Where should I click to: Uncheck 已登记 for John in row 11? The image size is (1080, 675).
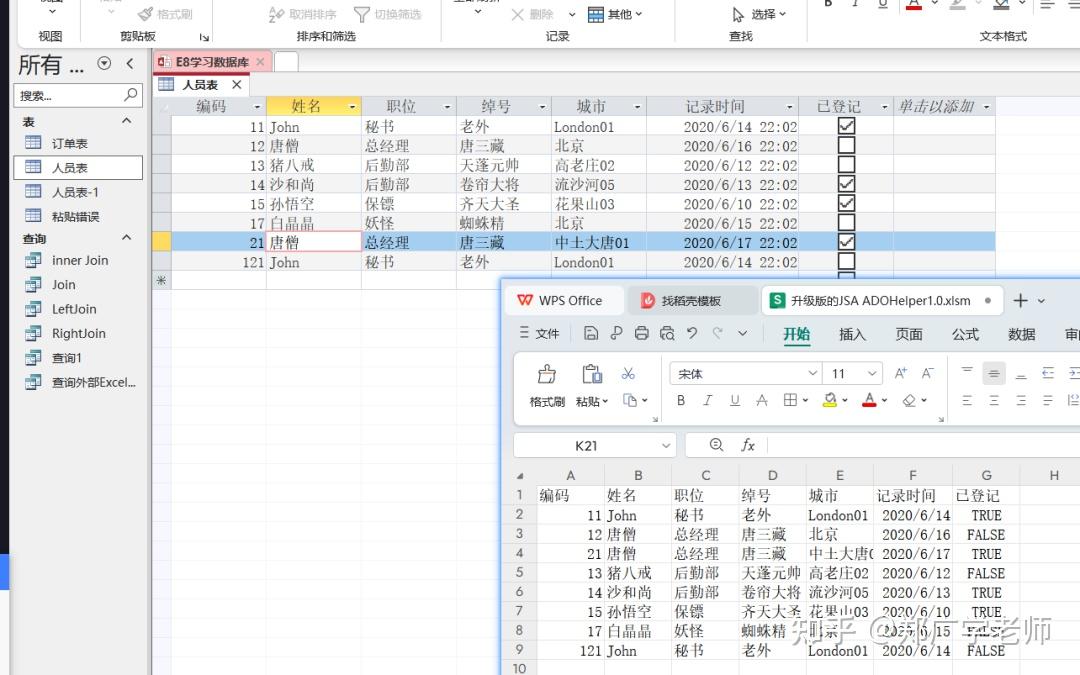[846, 126]
